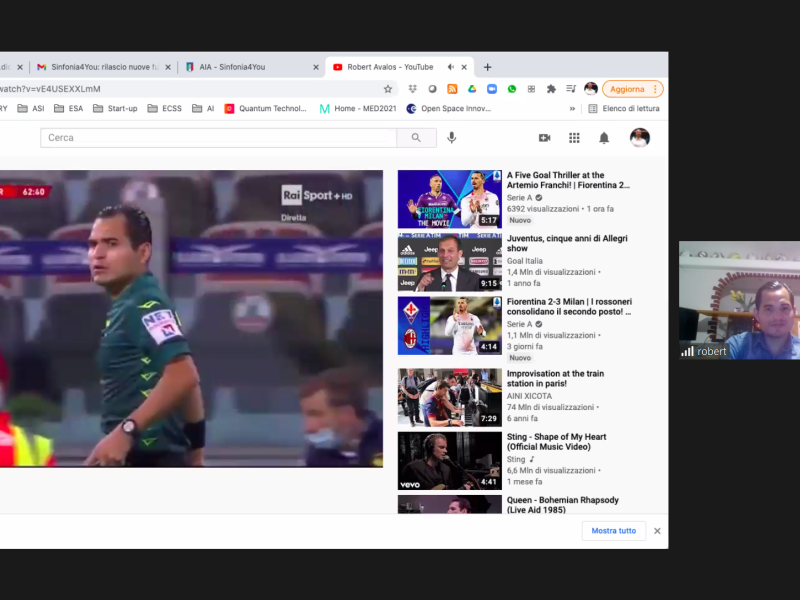
Task: Click the grey circular extension icon
Action: 432,89
